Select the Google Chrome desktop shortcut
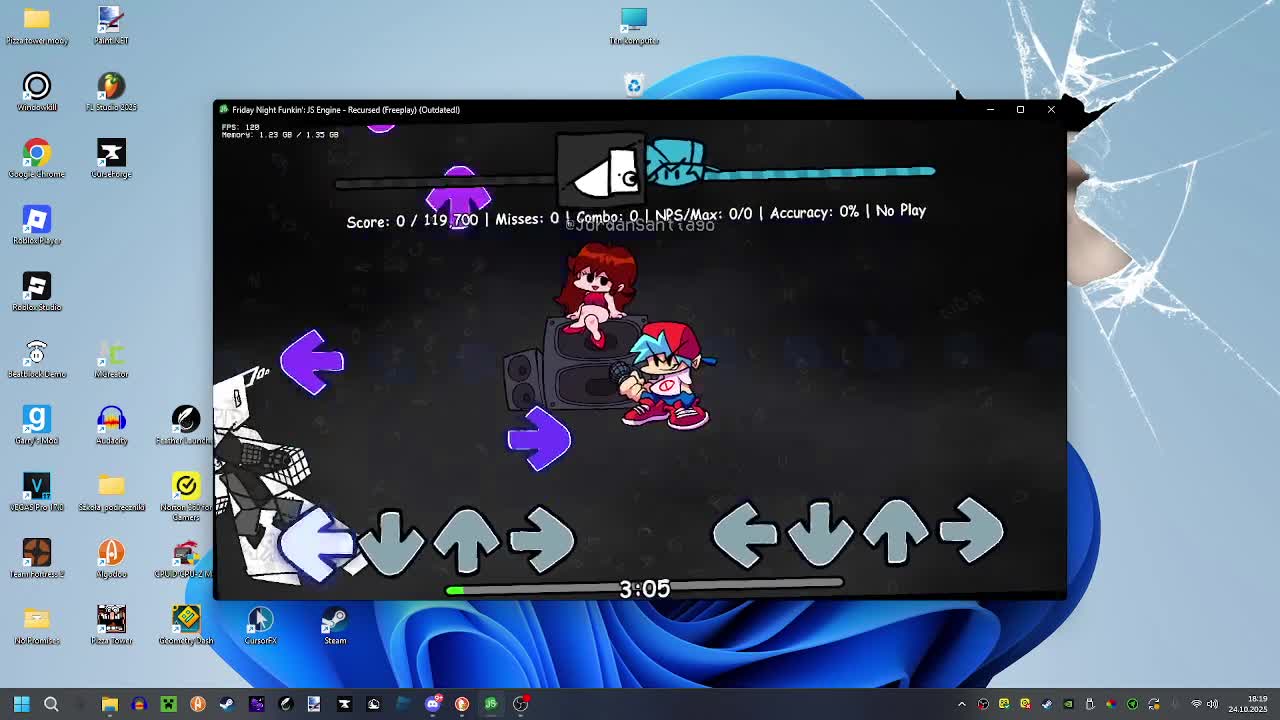 [37, 158]
